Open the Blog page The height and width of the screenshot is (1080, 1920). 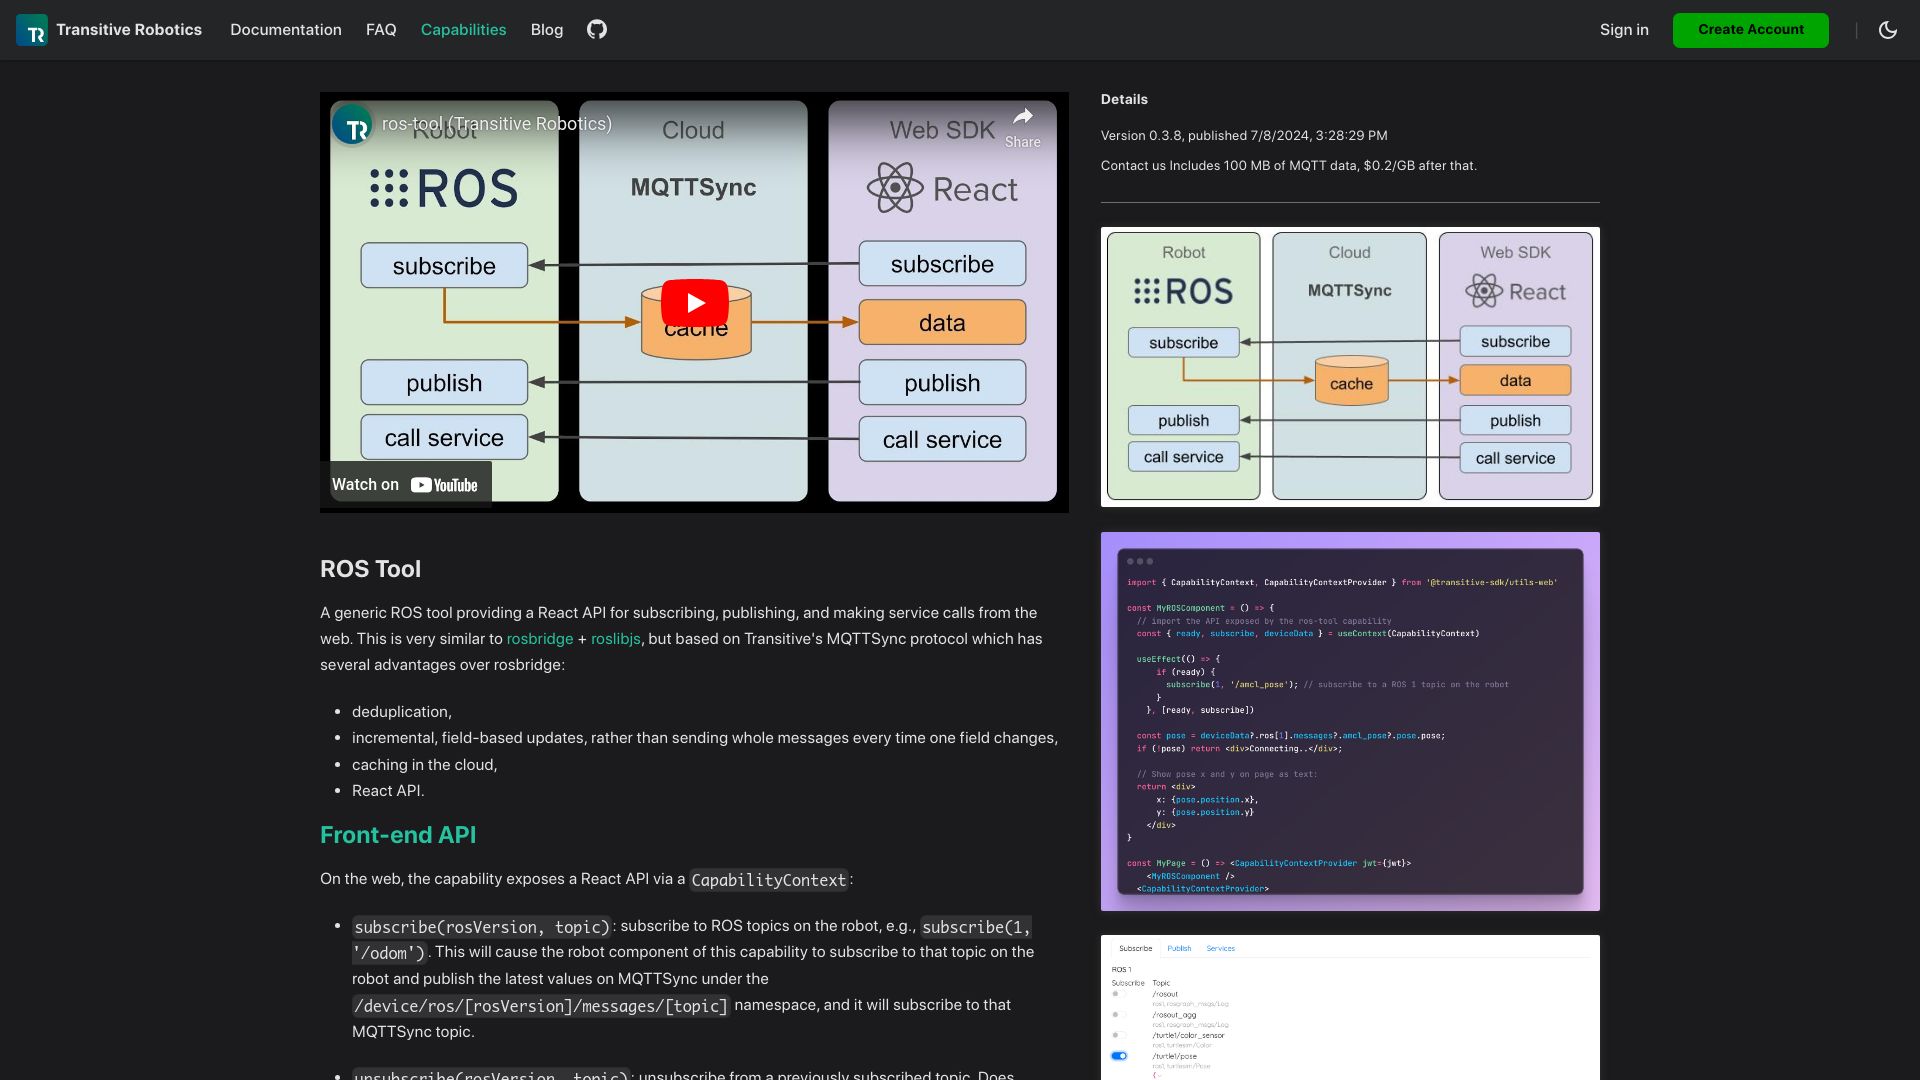click(x=547, y=30)
